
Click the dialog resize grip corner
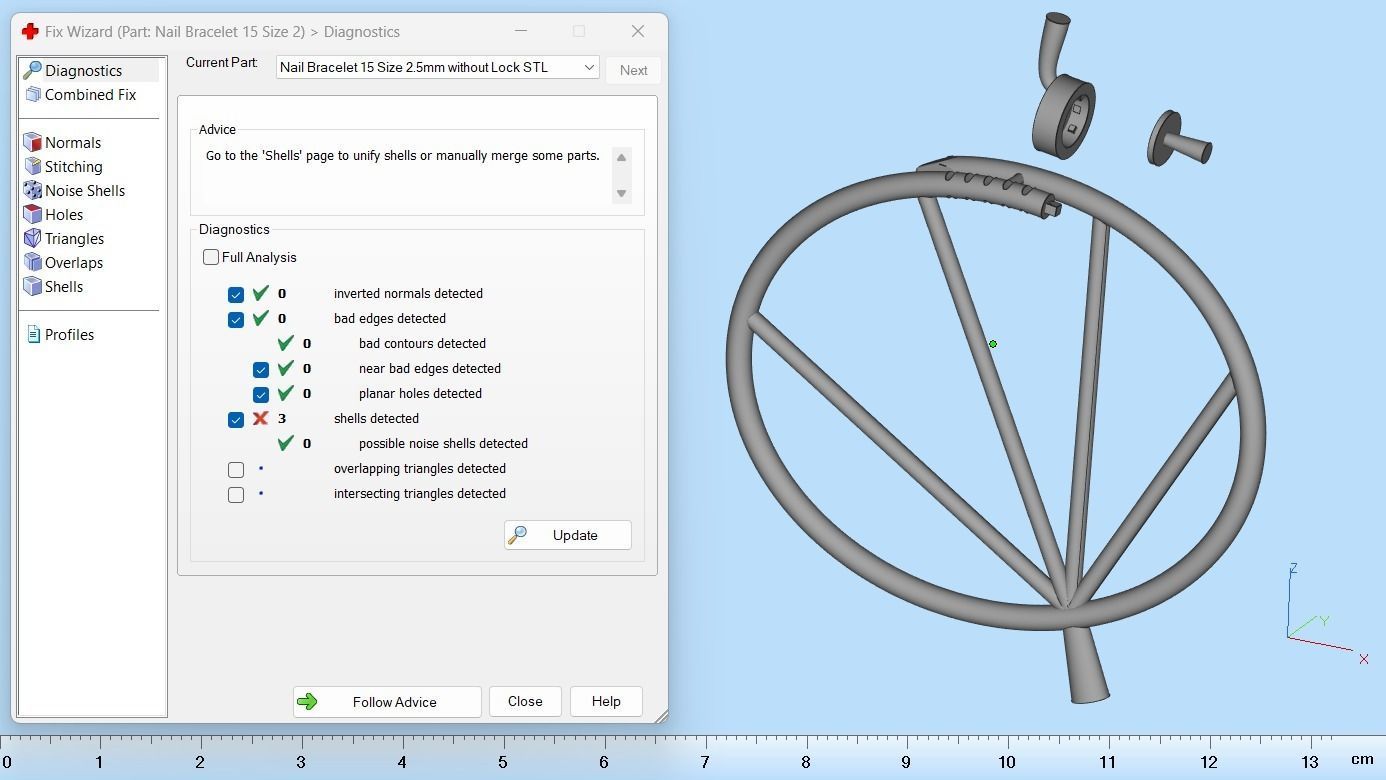(x=661, y=716)
